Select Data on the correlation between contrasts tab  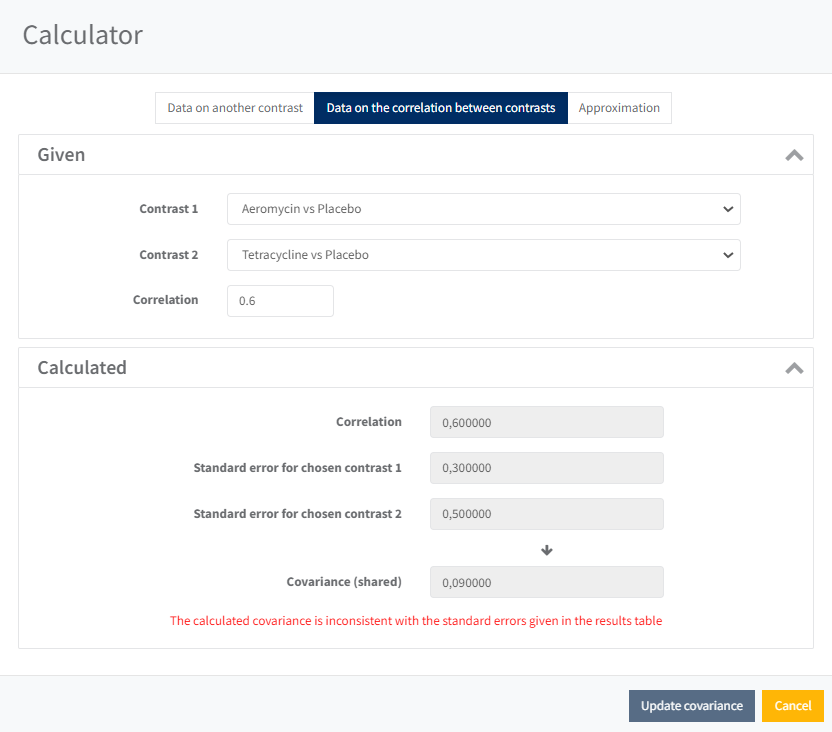click(441, 108)
